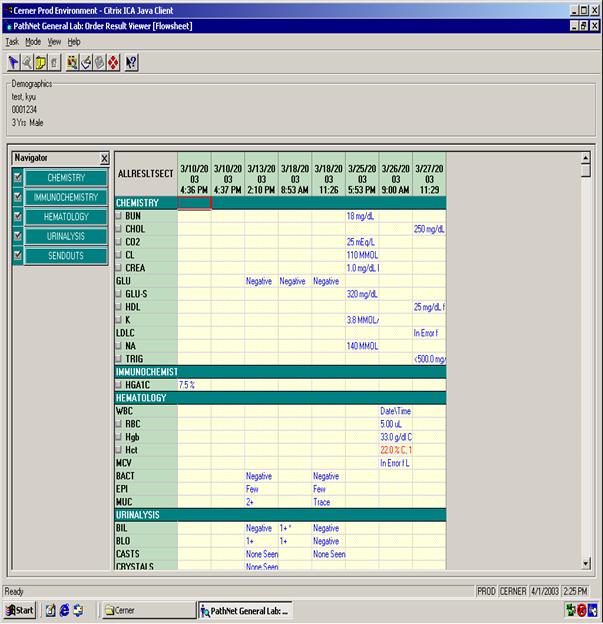Launch Internet Explorer from quick launch

point(64,610)
